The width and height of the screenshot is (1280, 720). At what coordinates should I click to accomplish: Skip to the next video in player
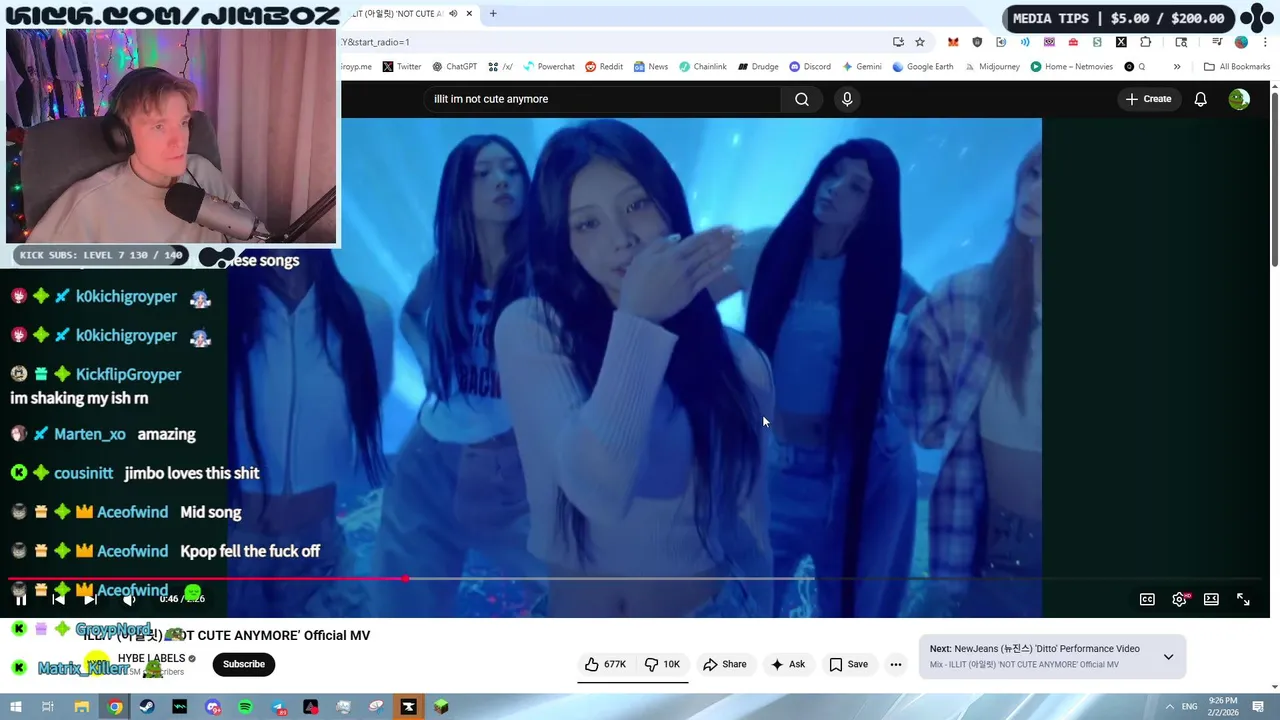pos(91,599)
